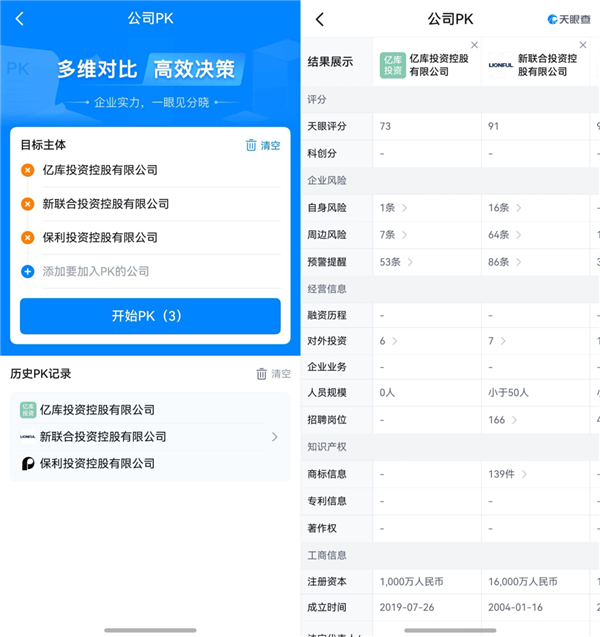Viewport: 600px width, 637px height.
Task: Tap the back arrow on left PK screen
Action: [x=20, y=19]
